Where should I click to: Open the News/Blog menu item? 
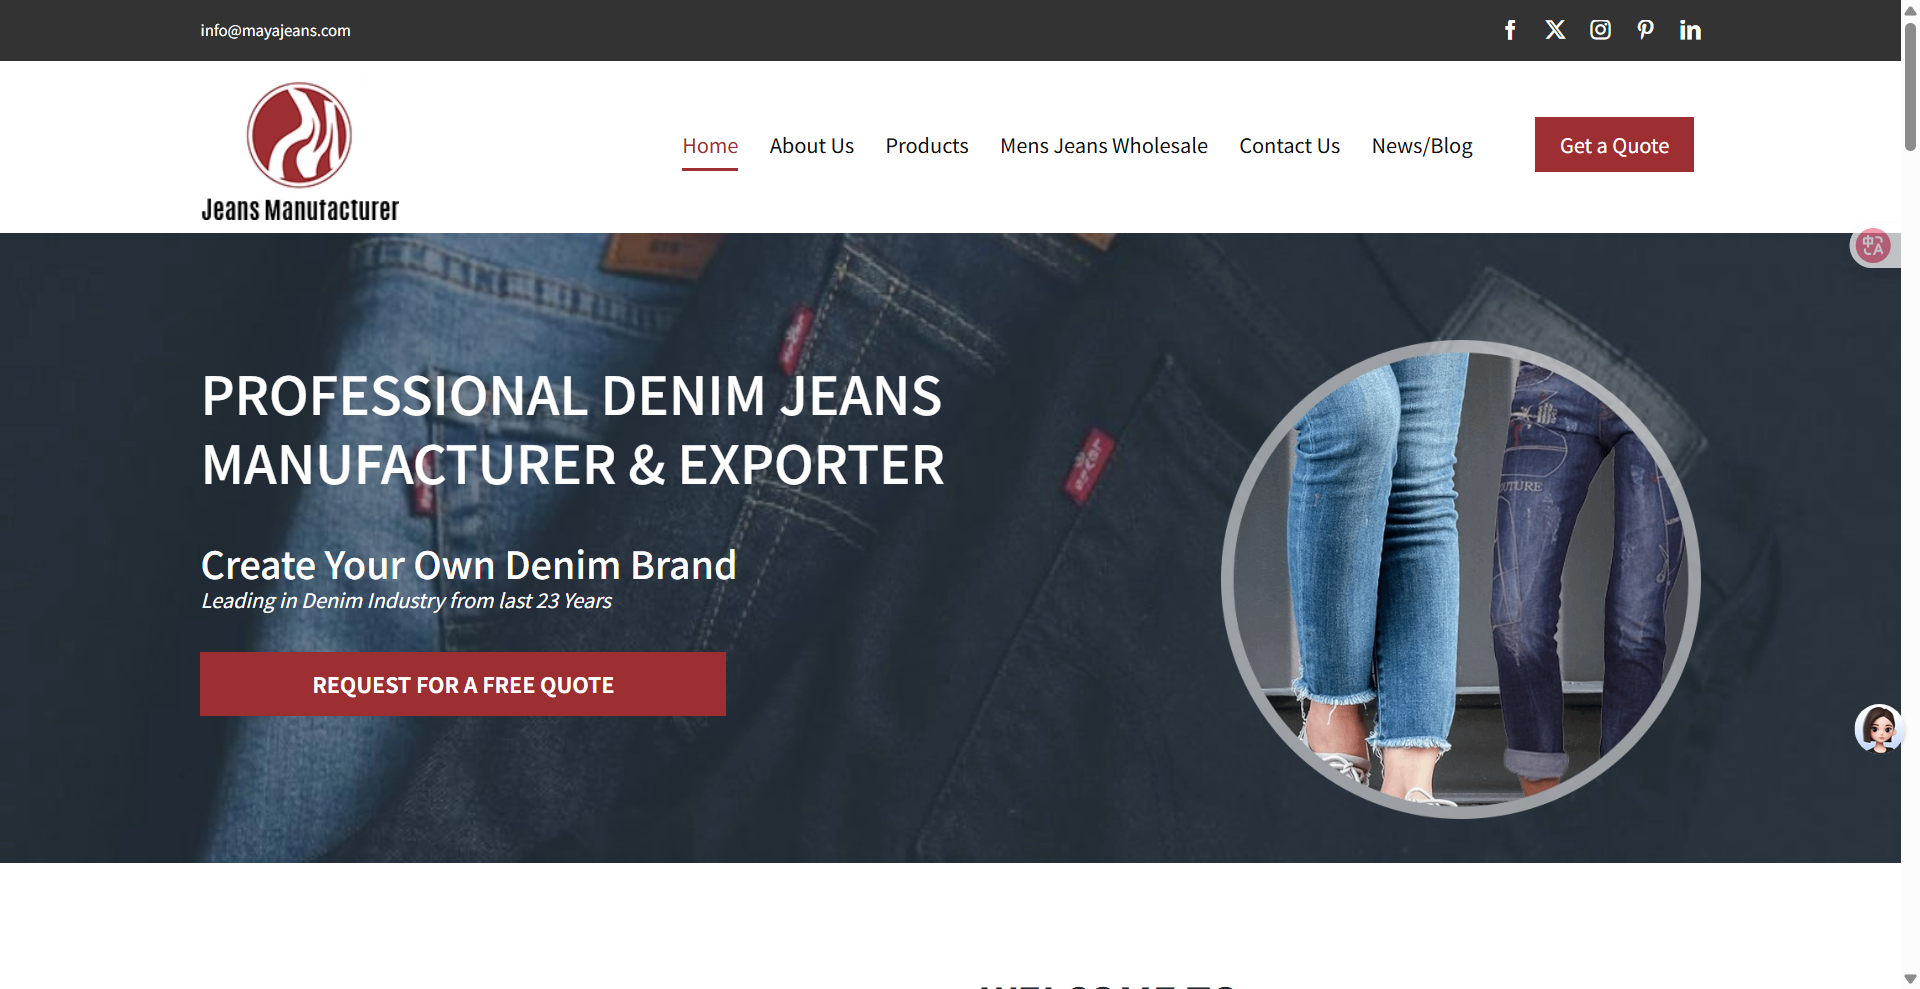1422,146
